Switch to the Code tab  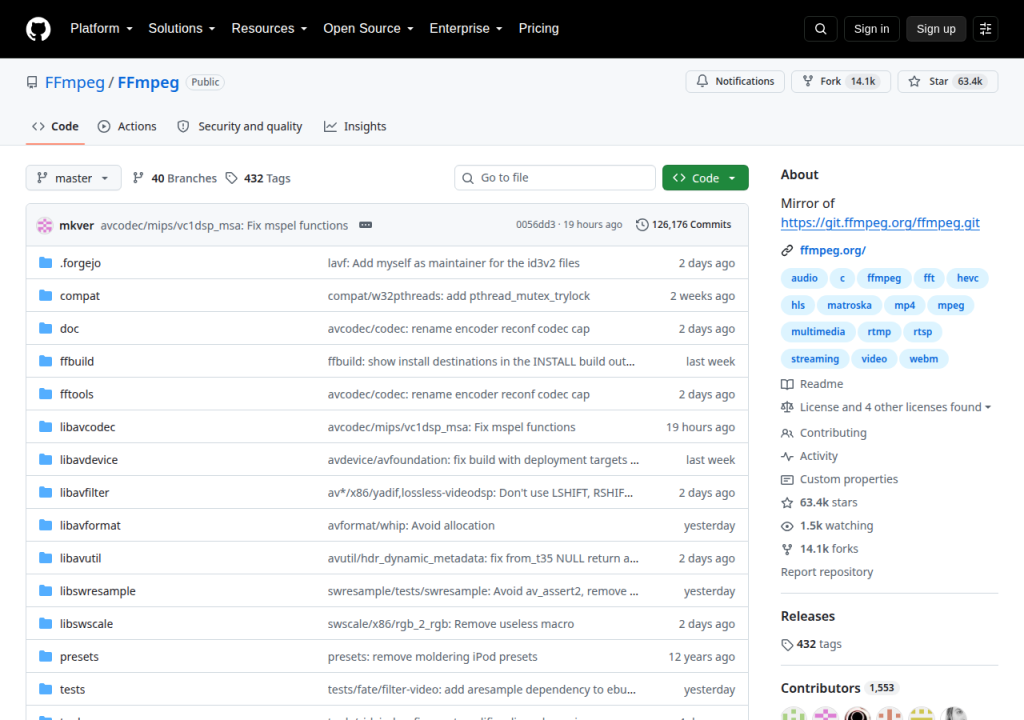pos(56,127)
